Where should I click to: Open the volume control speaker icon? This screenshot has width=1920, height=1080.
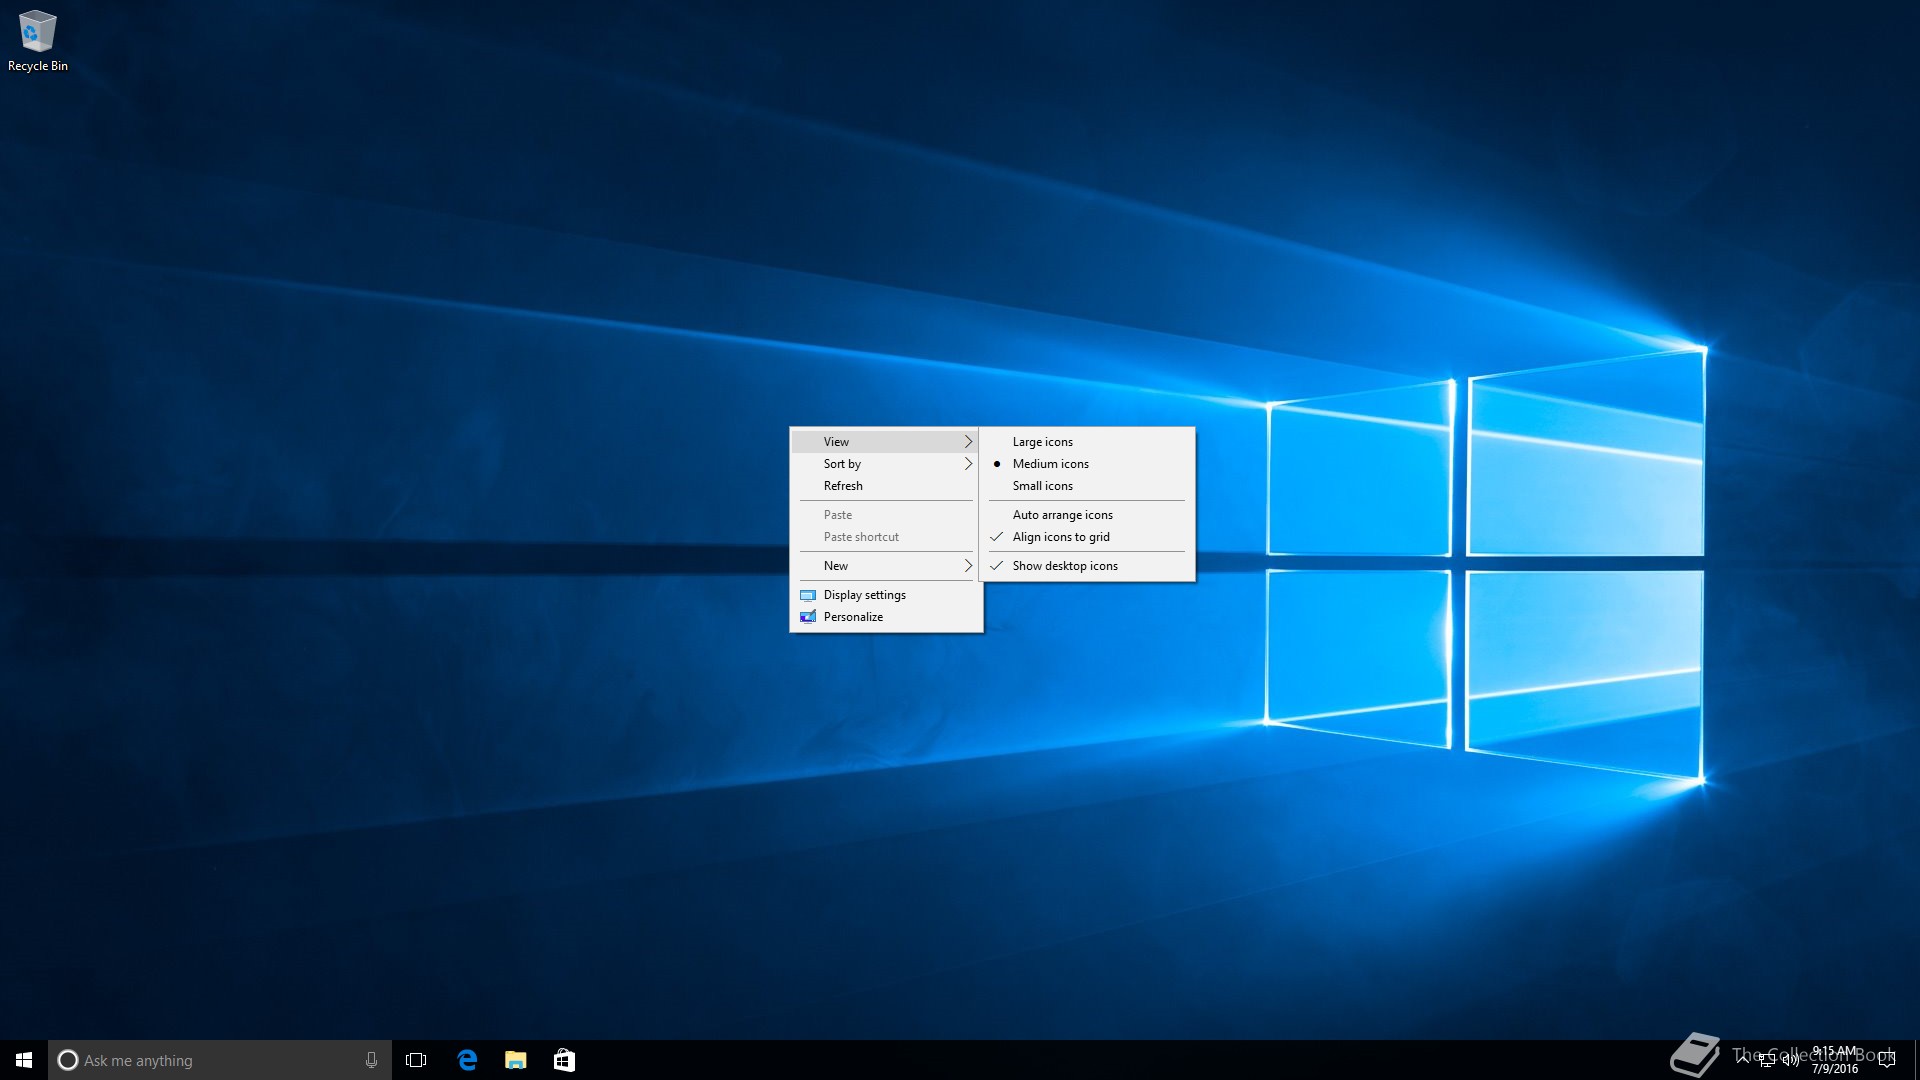1790,1060
